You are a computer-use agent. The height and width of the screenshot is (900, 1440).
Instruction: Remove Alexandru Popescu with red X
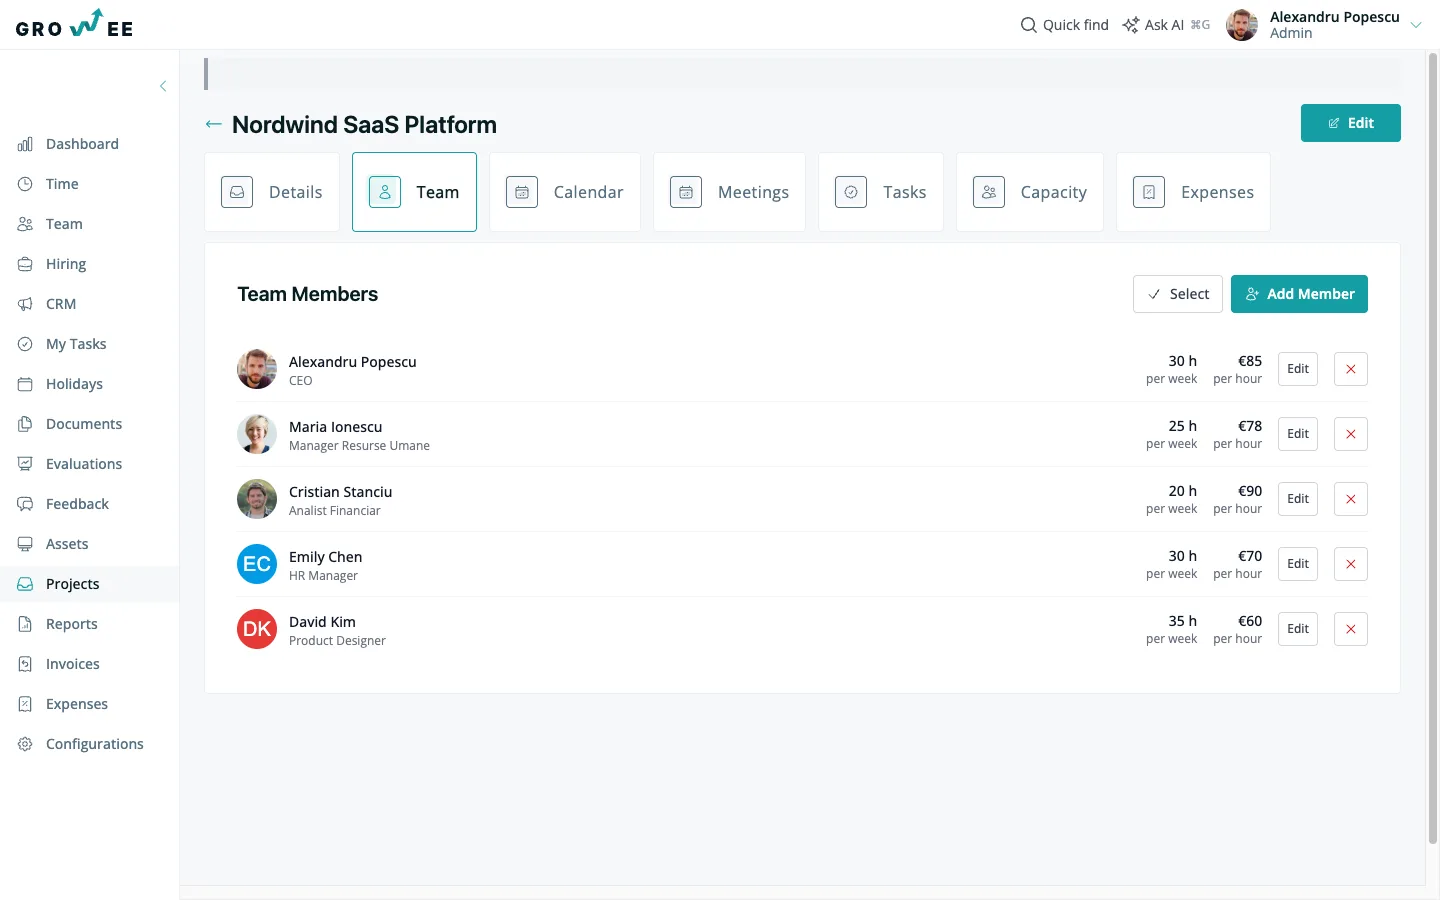click(1351, 369)
